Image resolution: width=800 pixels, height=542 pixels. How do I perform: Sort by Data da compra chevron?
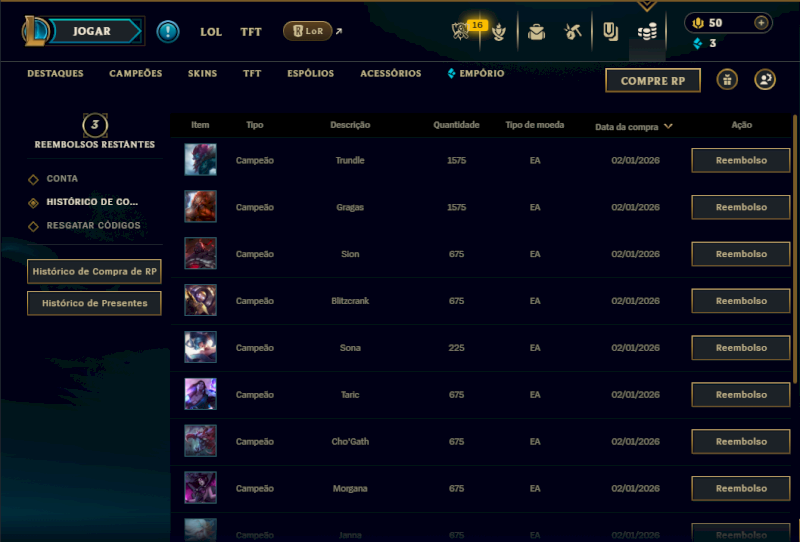coord(668,126)
